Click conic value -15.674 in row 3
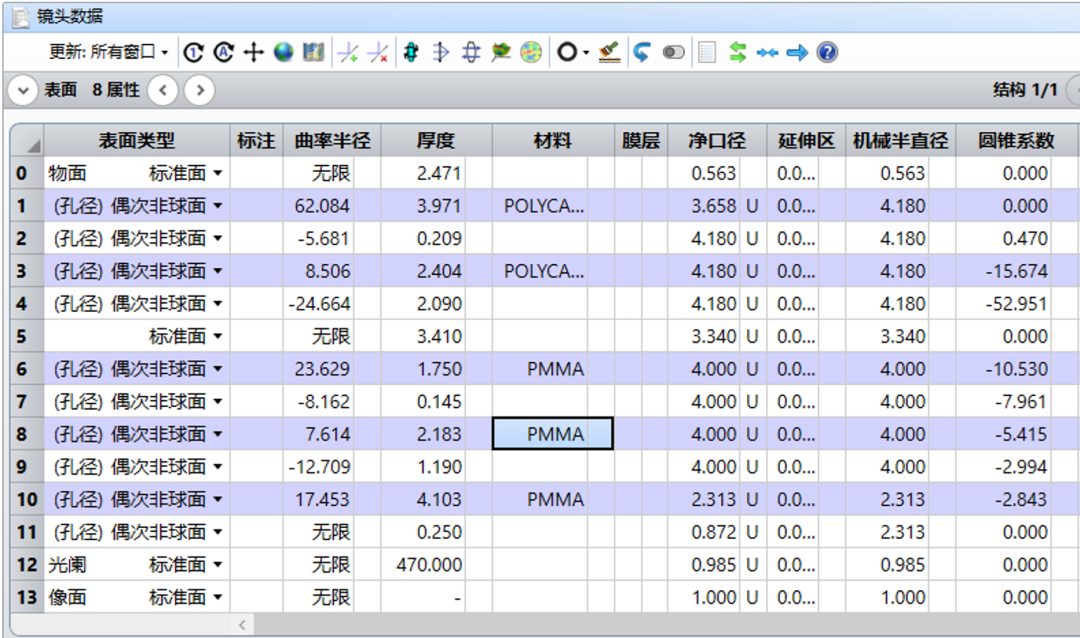 (1017, 271)
